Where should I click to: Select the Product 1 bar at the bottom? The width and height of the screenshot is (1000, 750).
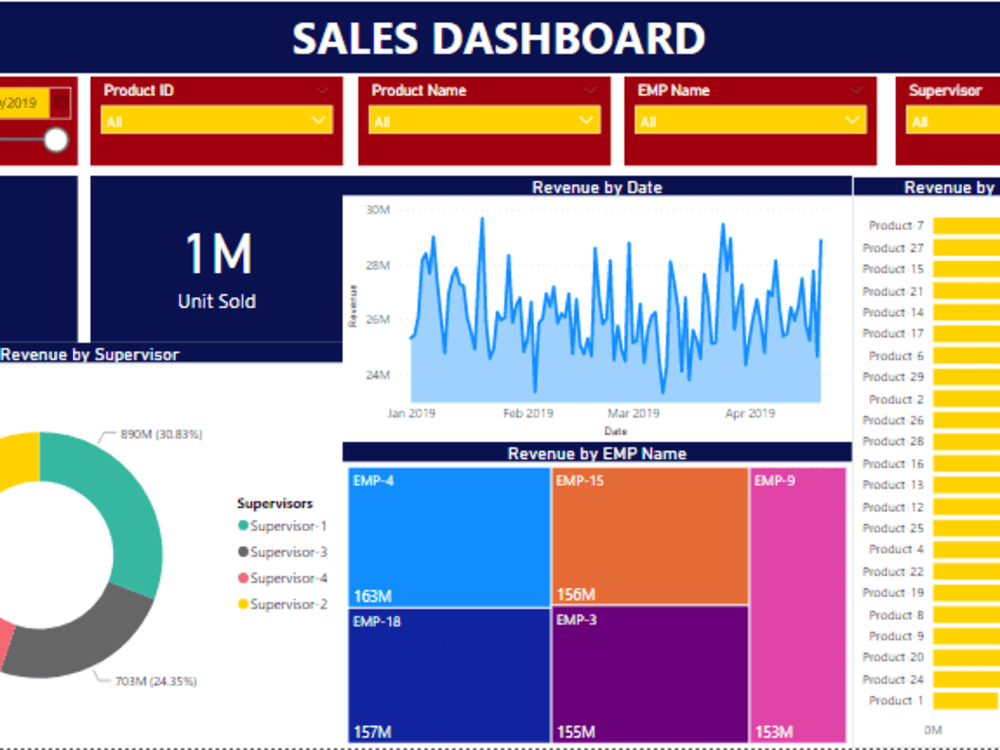click(965, 701)
